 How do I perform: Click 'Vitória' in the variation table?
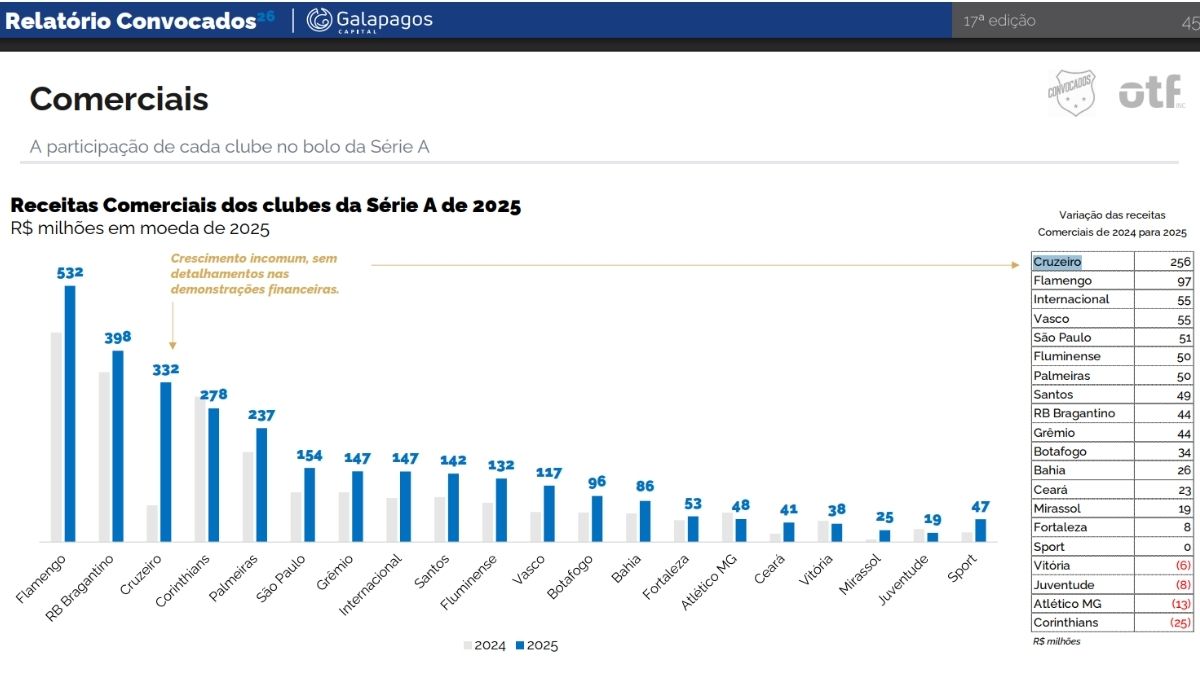click(x=1053, y=566)
